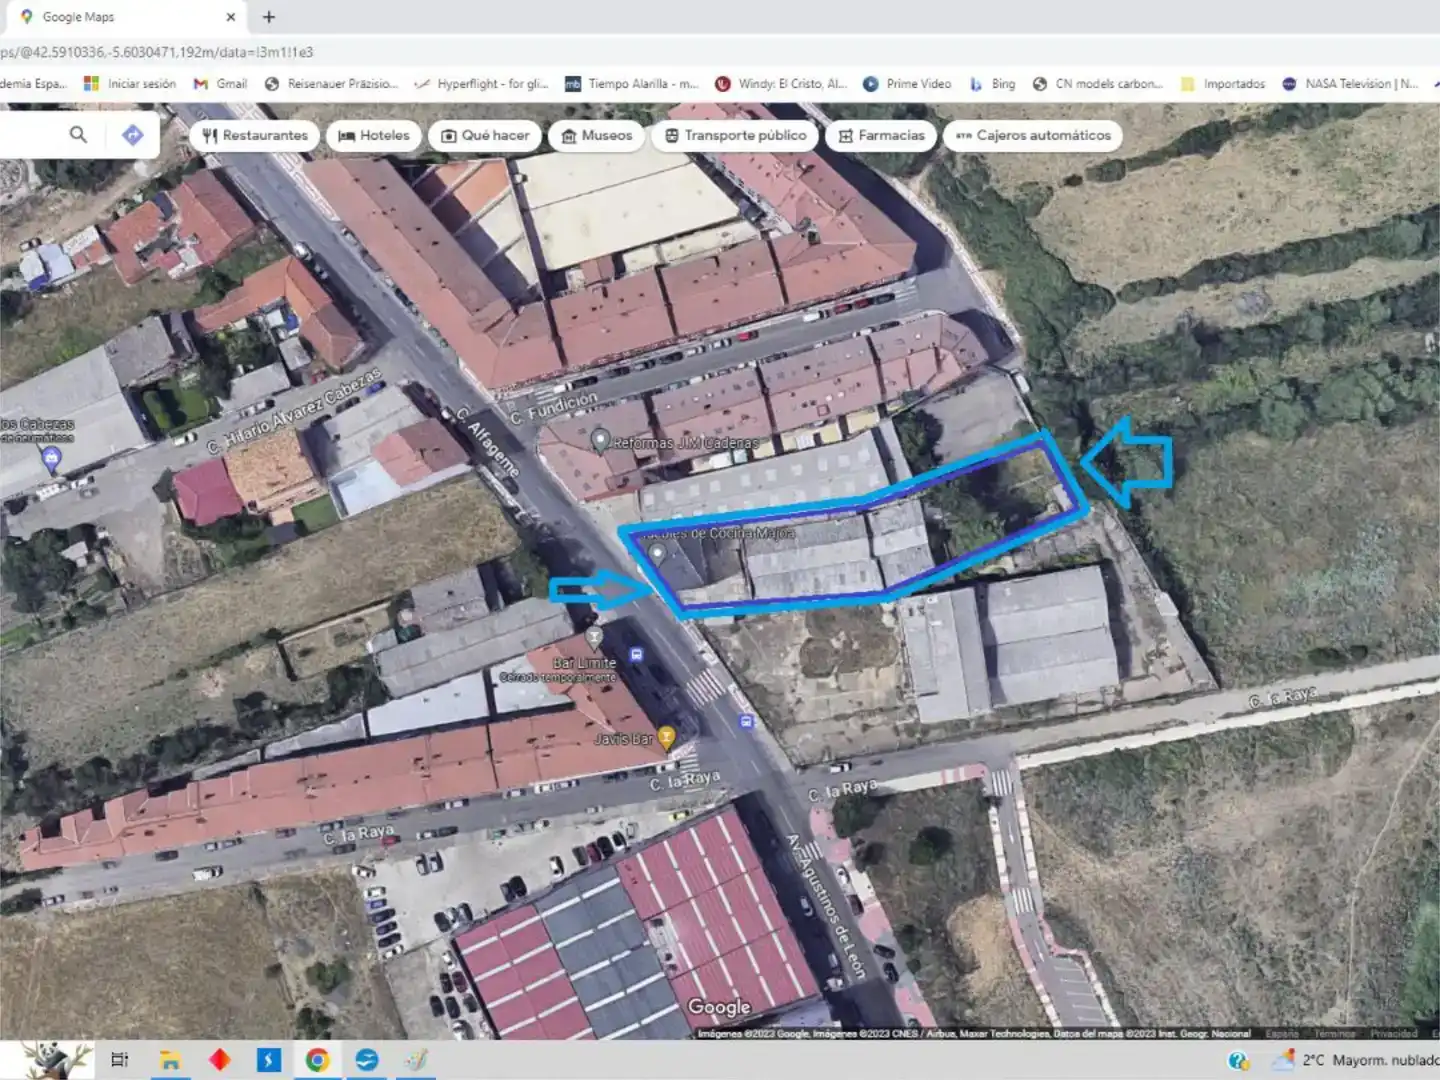Filter map by Hoteles
Viewport: 1440px width, 1080px height.
[374, 135]
